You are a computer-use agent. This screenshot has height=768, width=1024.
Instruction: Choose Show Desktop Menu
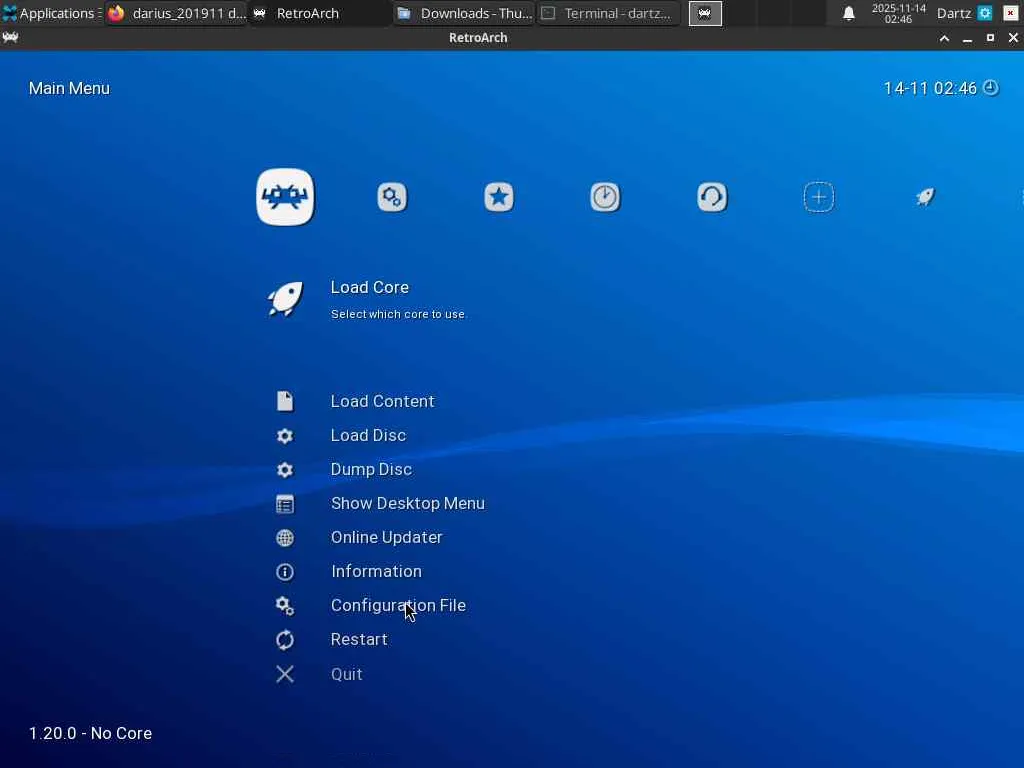408,504
